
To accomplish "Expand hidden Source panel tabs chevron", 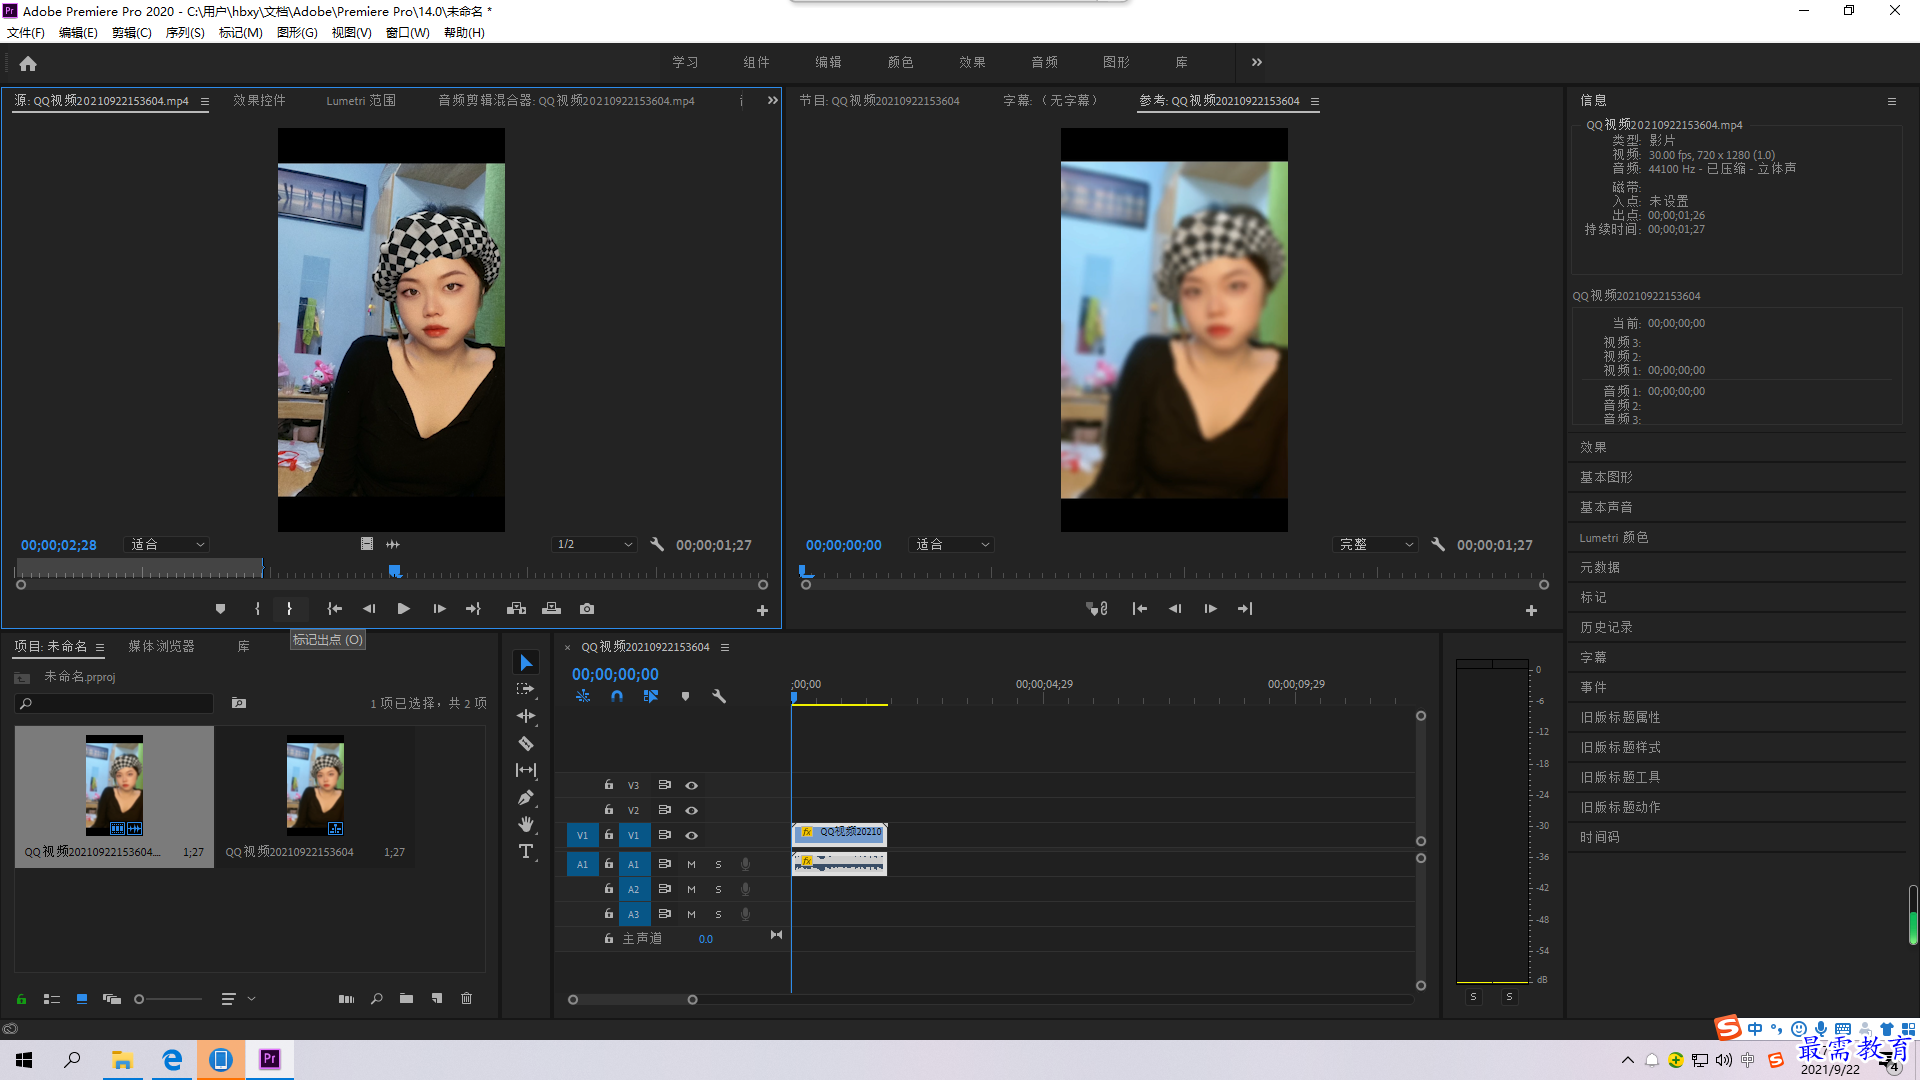I will coord(772,101).
